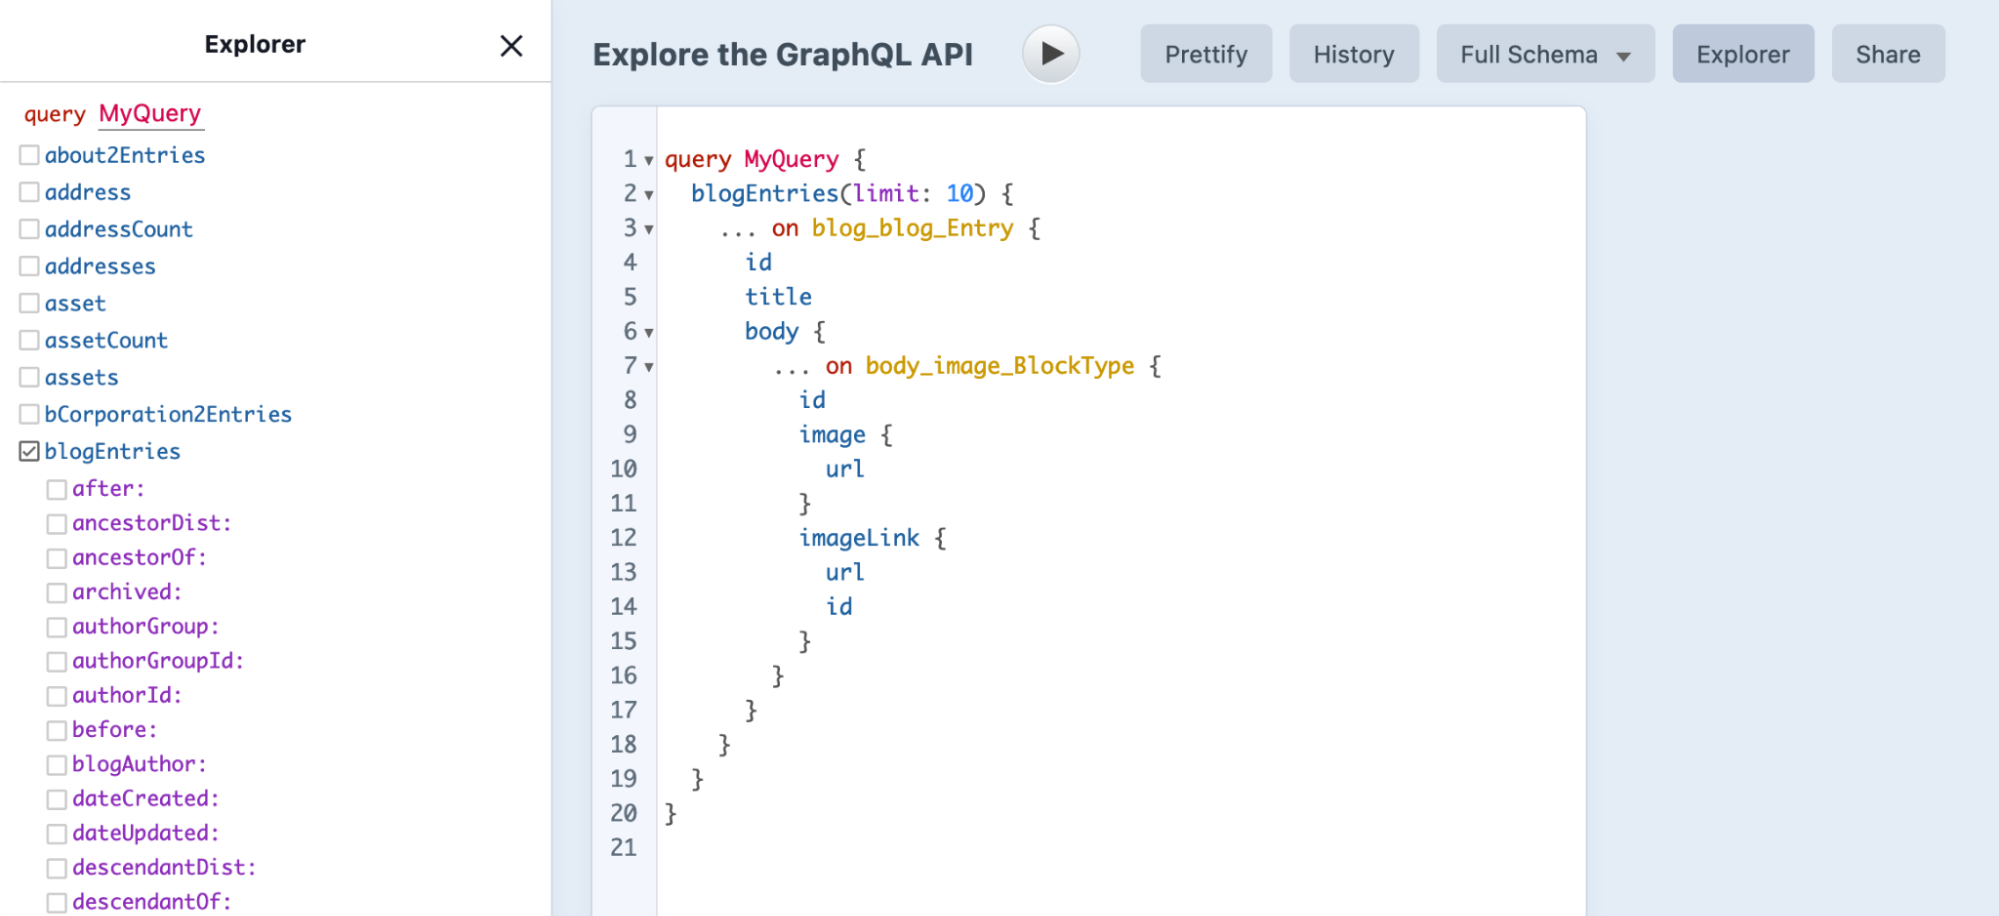Click the title field on line 5
The height and width of the screenshot is (916, 1999).
pyautogui.click(x=778, y=297)
